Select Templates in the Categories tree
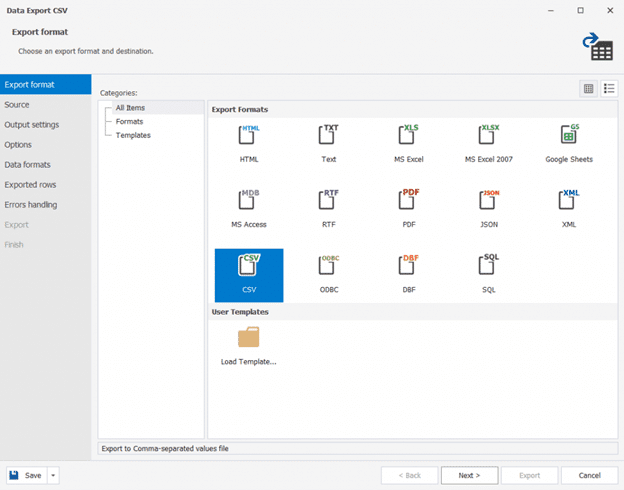The width and height of the screenshot is (624, 490). [133, 135]
